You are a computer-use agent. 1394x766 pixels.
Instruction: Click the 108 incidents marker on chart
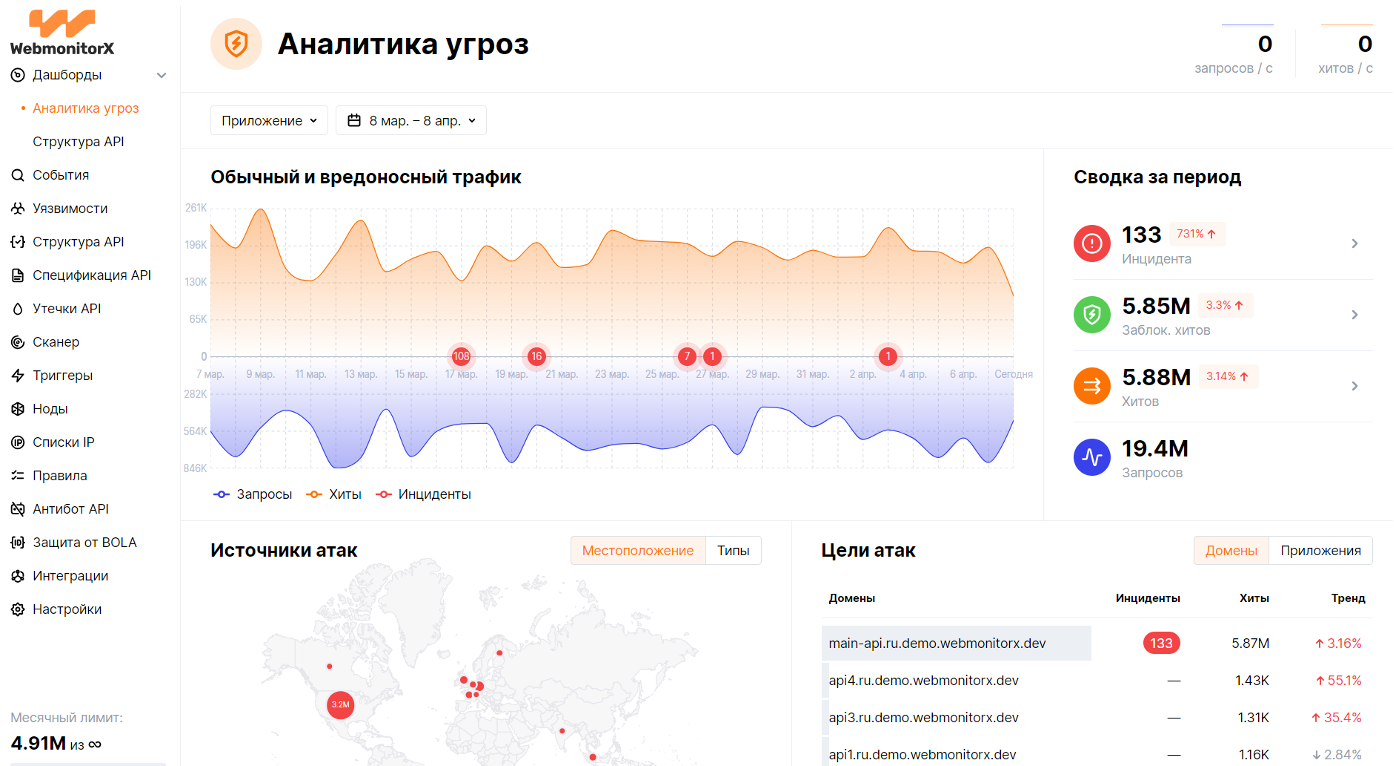tap(461, 356)
